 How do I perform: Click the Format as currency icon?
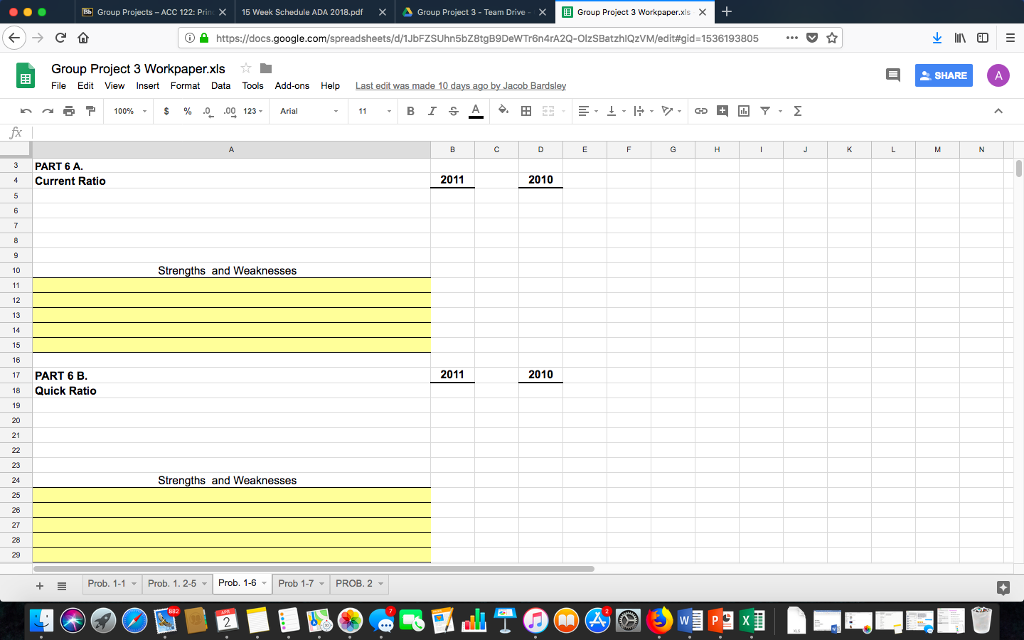[166, 111]
